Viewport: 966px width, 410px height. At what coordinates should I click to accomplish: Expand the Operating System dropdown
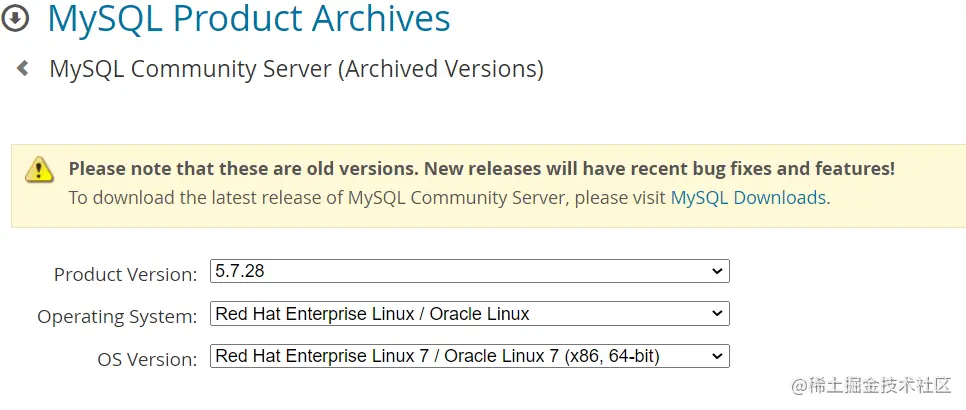click(469, 314)
